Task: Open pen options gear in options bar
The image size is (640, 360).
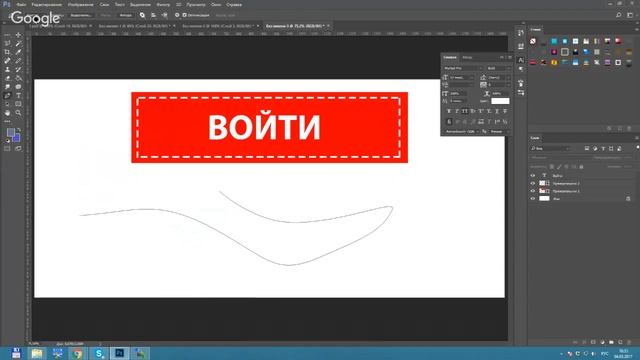Action: coord(177,15)
